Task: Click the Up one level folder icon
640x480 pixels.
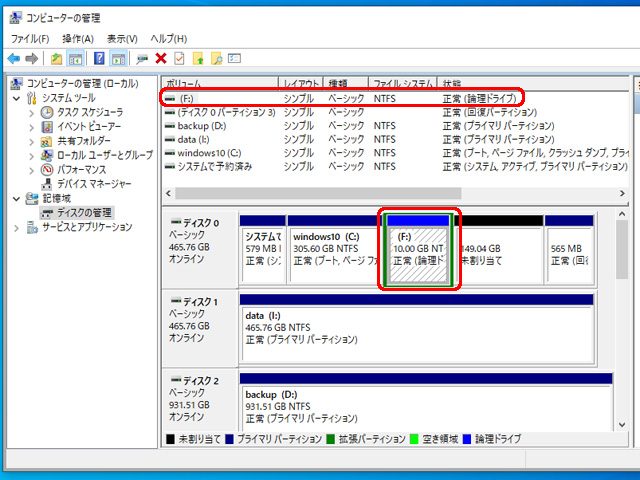Action: pyautogui.click(x=56, y=59)
